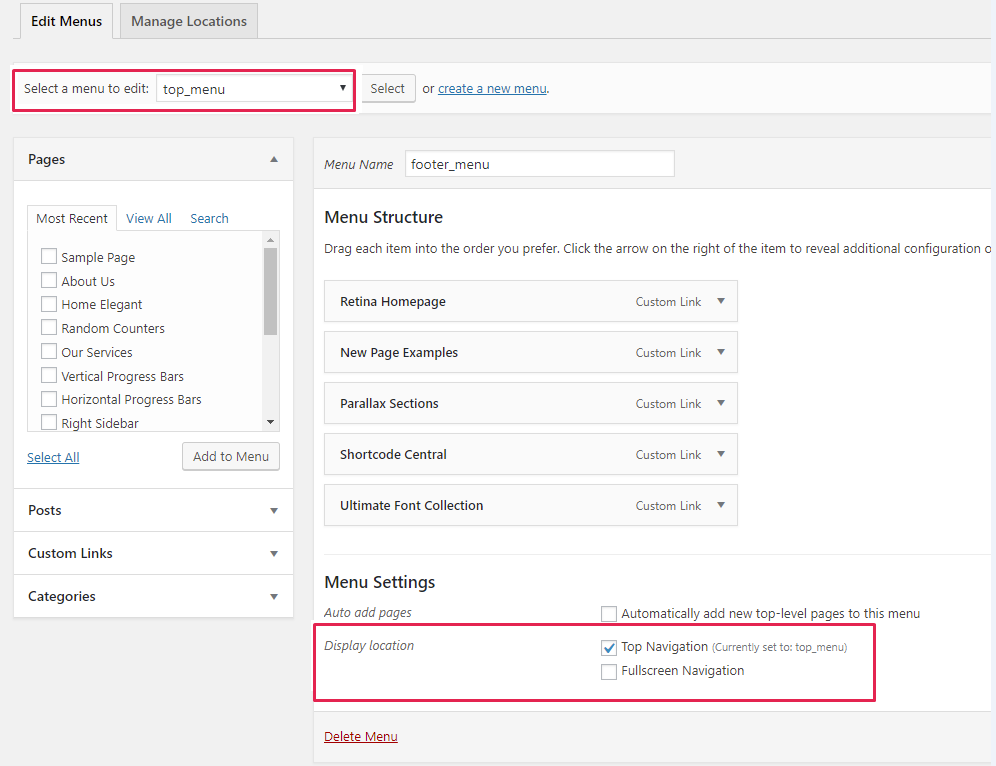Viewport: 996px width, 766px height.
Task: Expand Parallax Sections menu item arrow
Action: click(x=721, y=403)
